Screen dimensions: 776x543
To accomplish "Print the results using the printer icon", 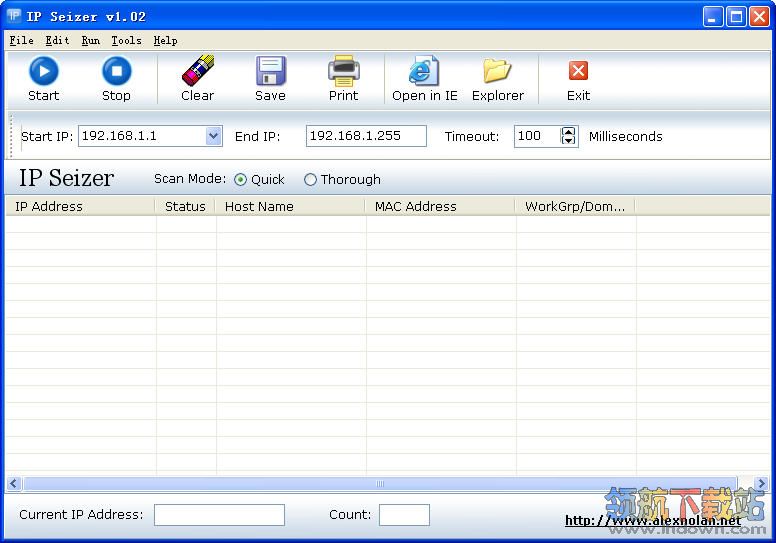I will (x=343, y=71).
